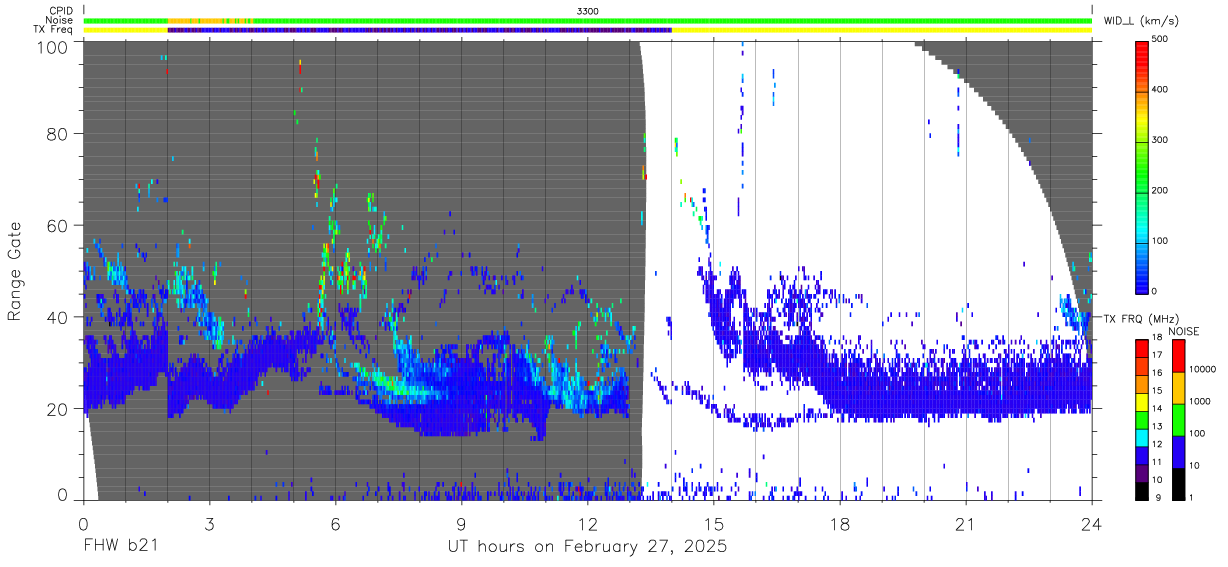This screenshot has height=567, width=1228.
Task: Click the blue 10-100 noise legend swatch
Action: [1178, 450]
